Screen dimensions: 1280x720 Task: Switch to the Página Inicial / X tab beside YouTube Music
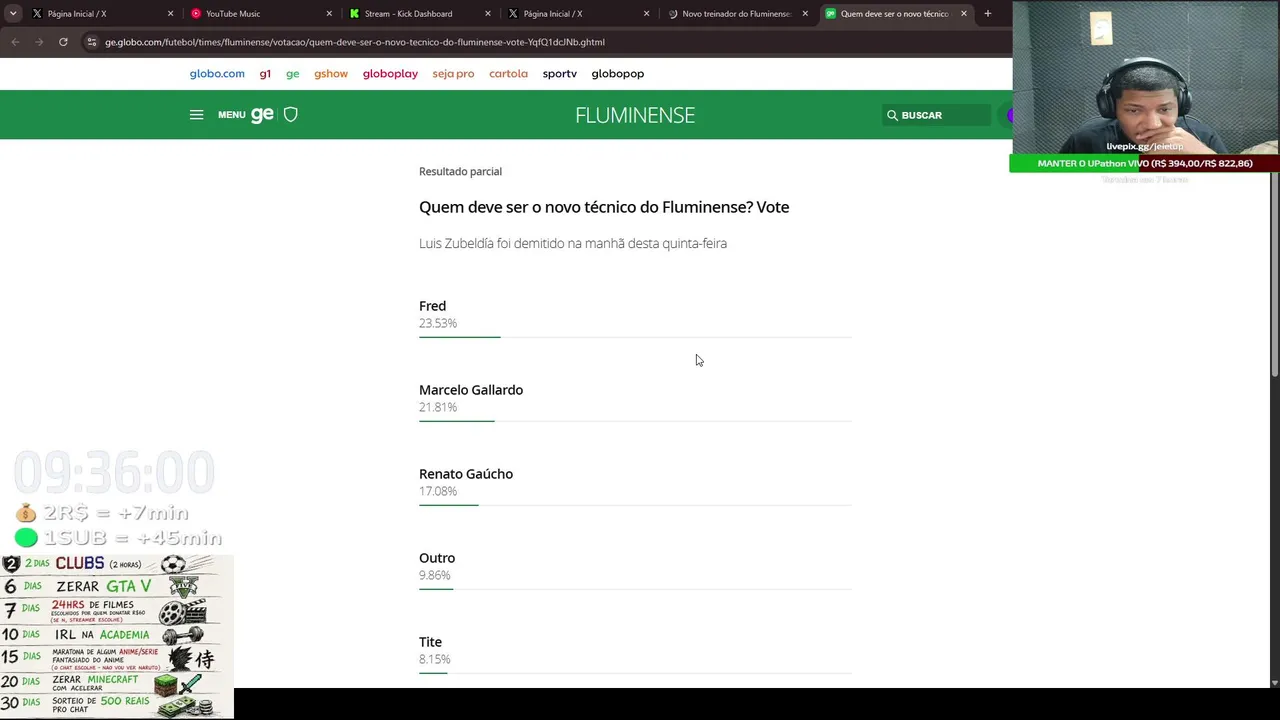click(100, 14)
